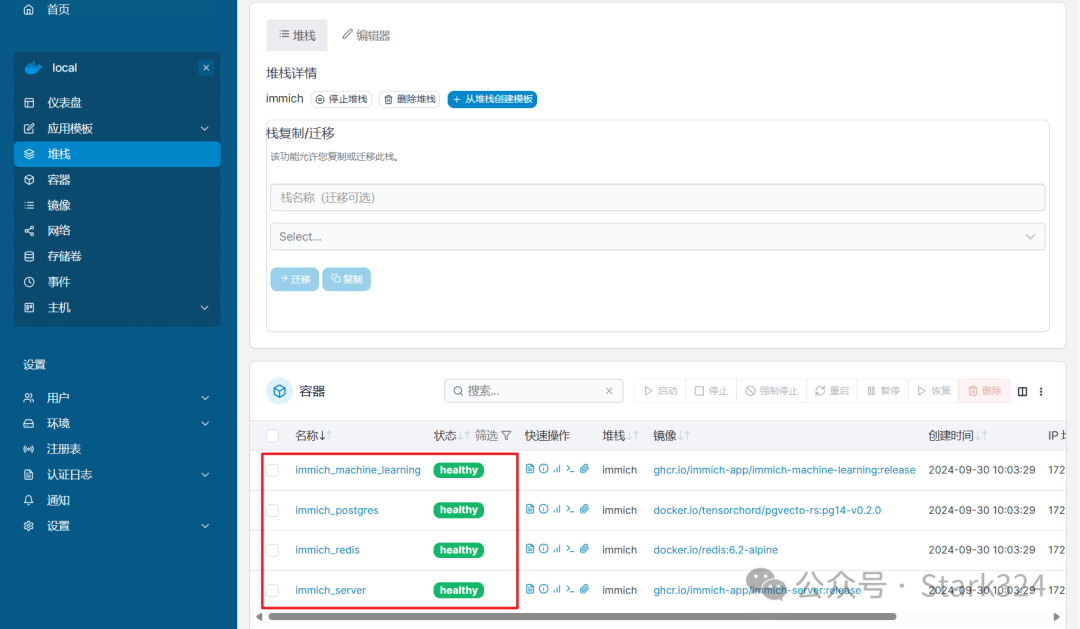Check the immich_machine_learning row checkbox
The image size is (1080, 629).
tap(273, 470)
